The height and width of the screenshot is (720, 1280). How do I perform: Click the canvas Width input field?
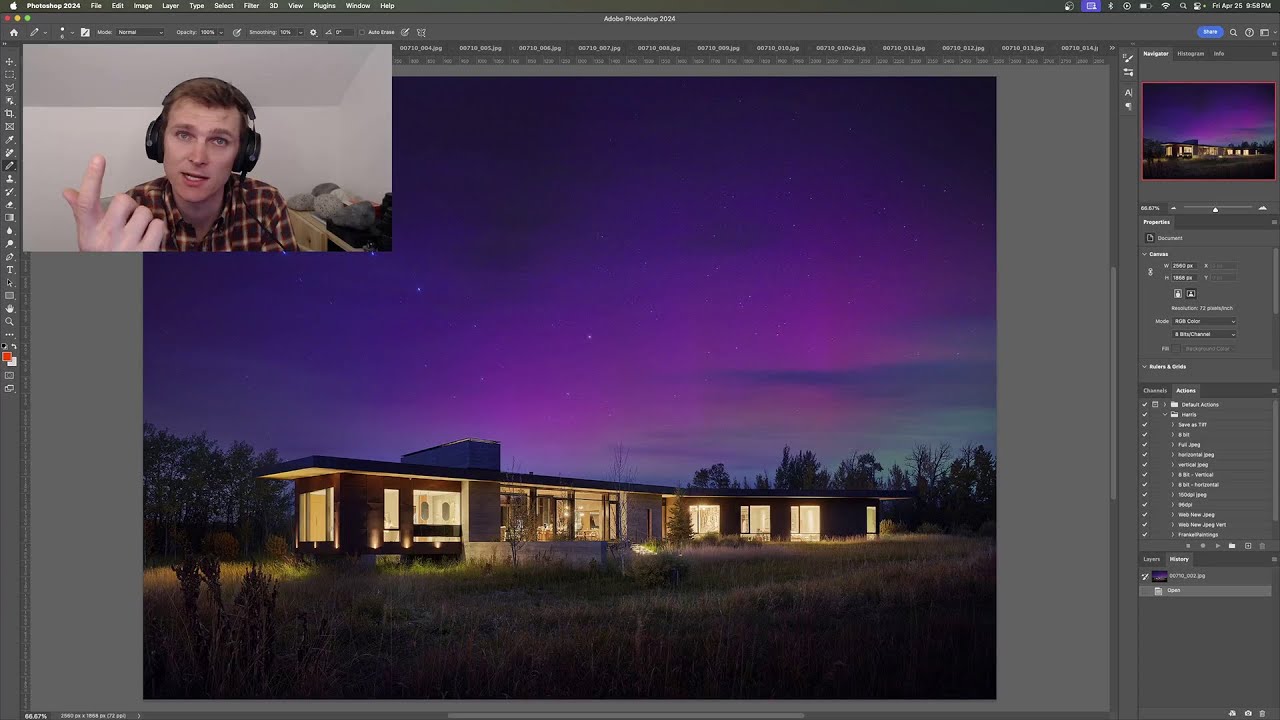click(x=1185, y=266)
